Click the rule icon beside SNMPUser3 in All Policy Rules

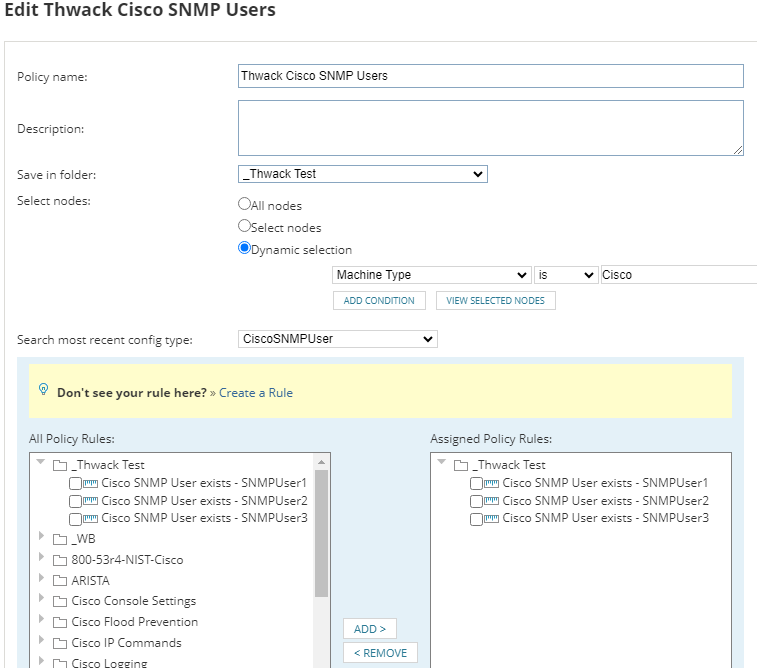click(x=90, y=519)
